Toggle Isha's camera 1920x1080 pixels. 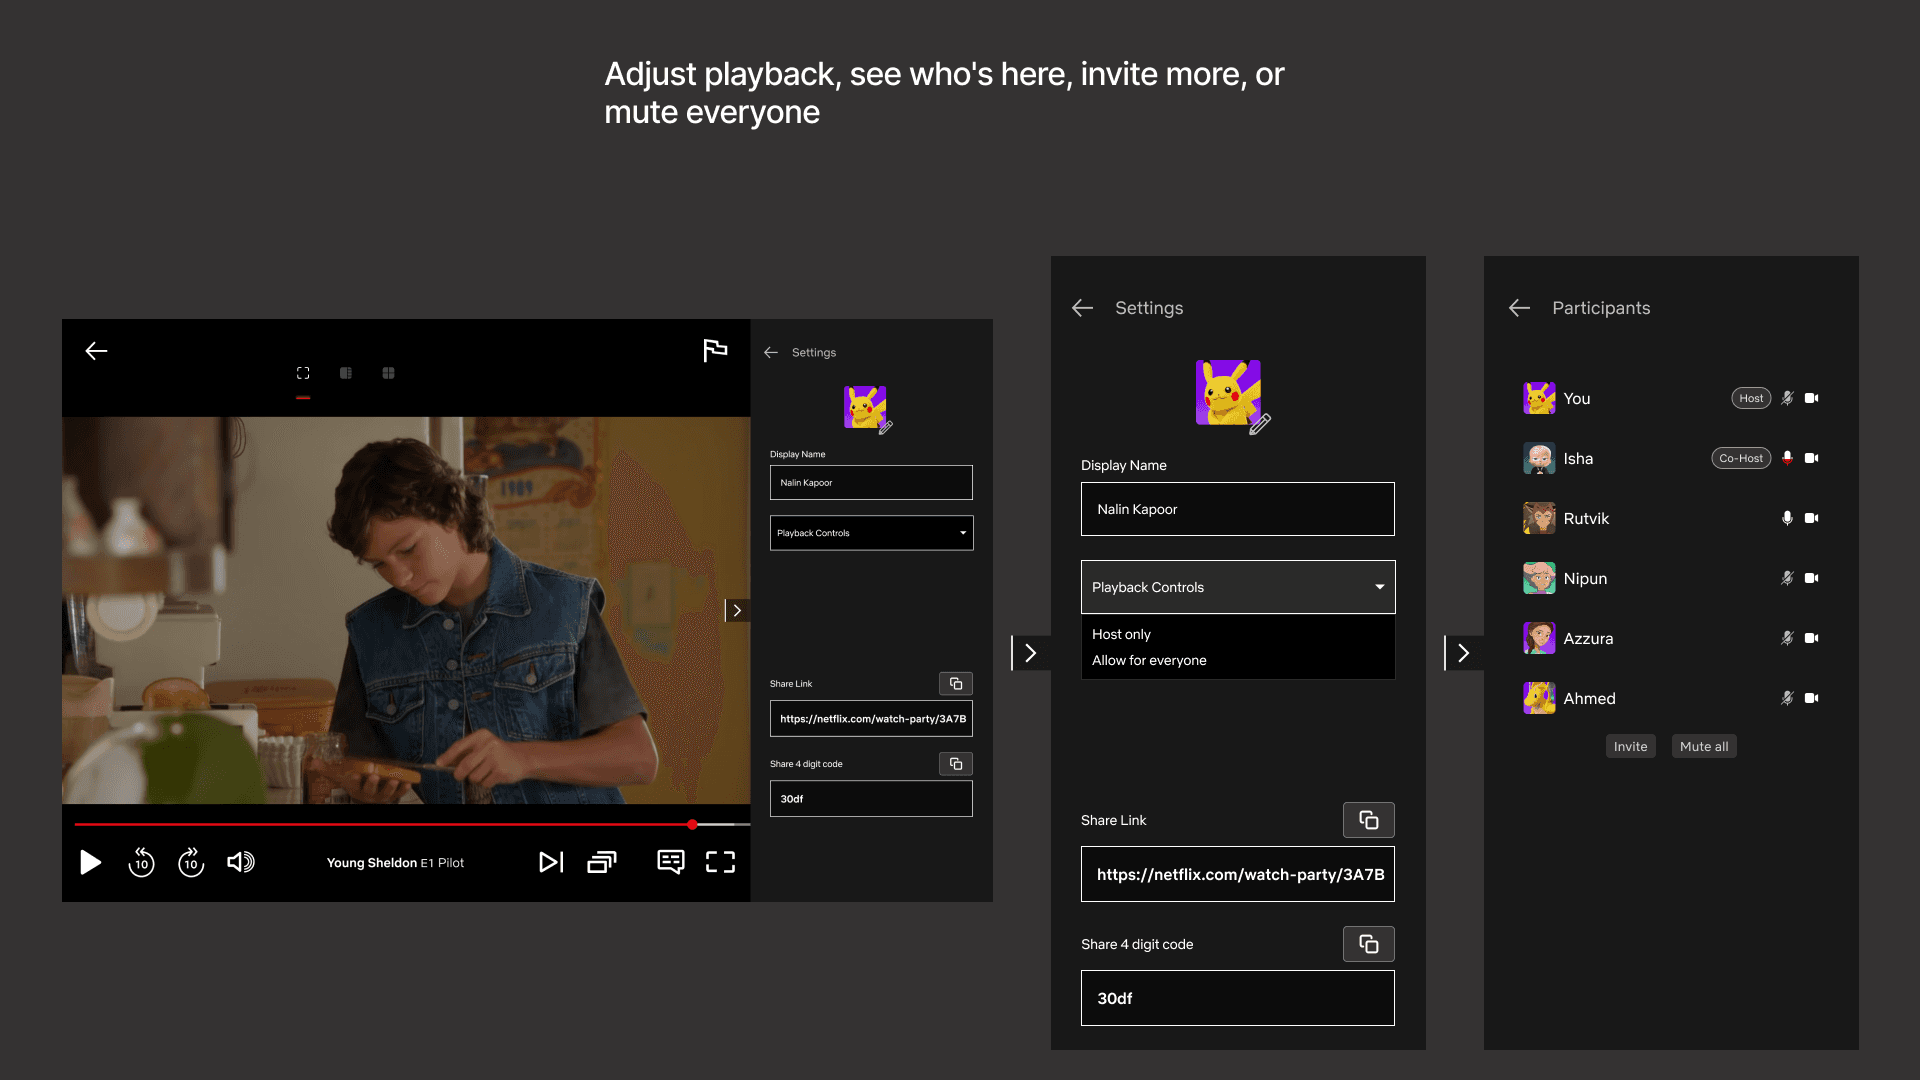click(1811, 458)
